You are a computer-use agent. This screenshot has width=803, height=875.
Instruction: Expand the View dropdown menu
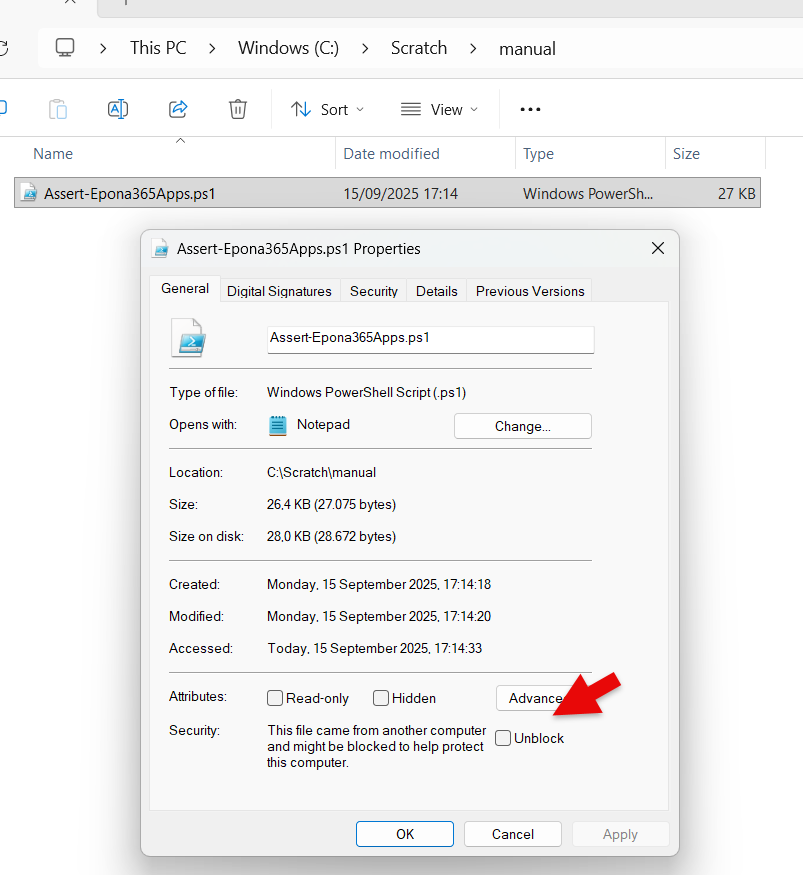pyautogui.click(x=439, y=110)
